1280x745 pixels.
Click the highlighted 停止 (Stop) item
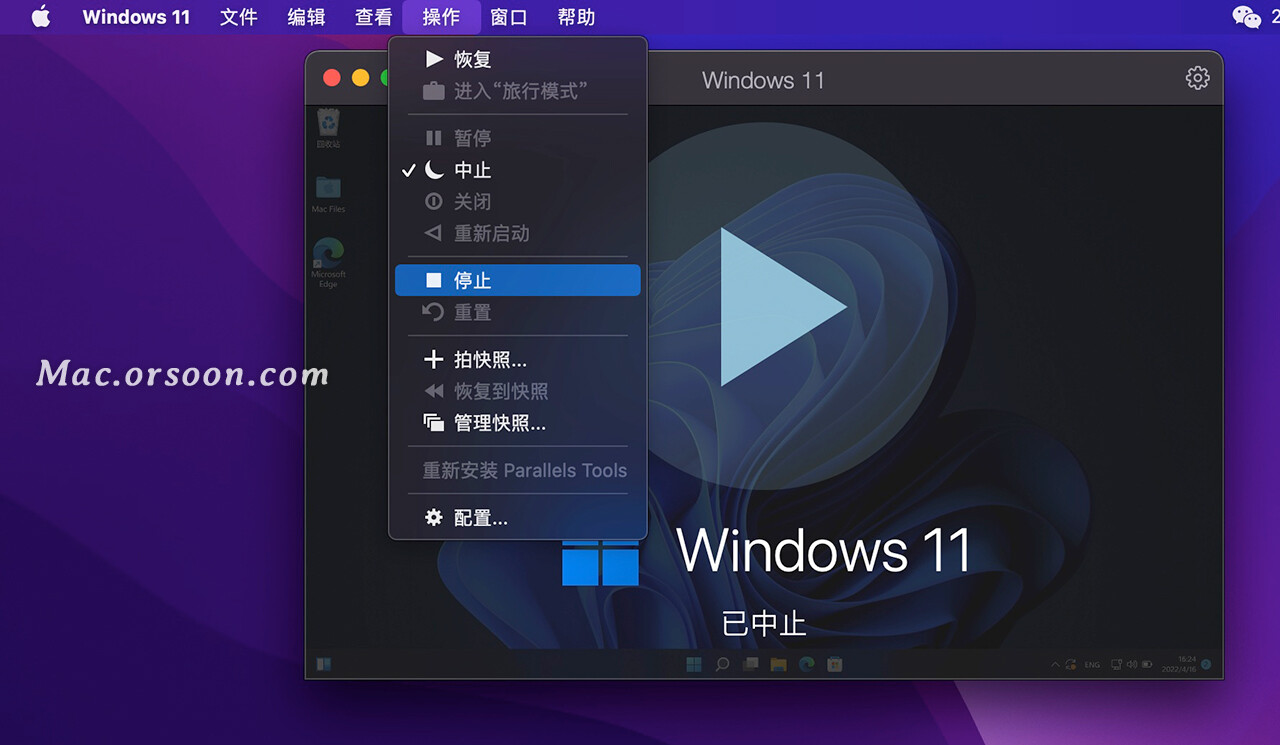pyautogui.click(x=518, y=281)
